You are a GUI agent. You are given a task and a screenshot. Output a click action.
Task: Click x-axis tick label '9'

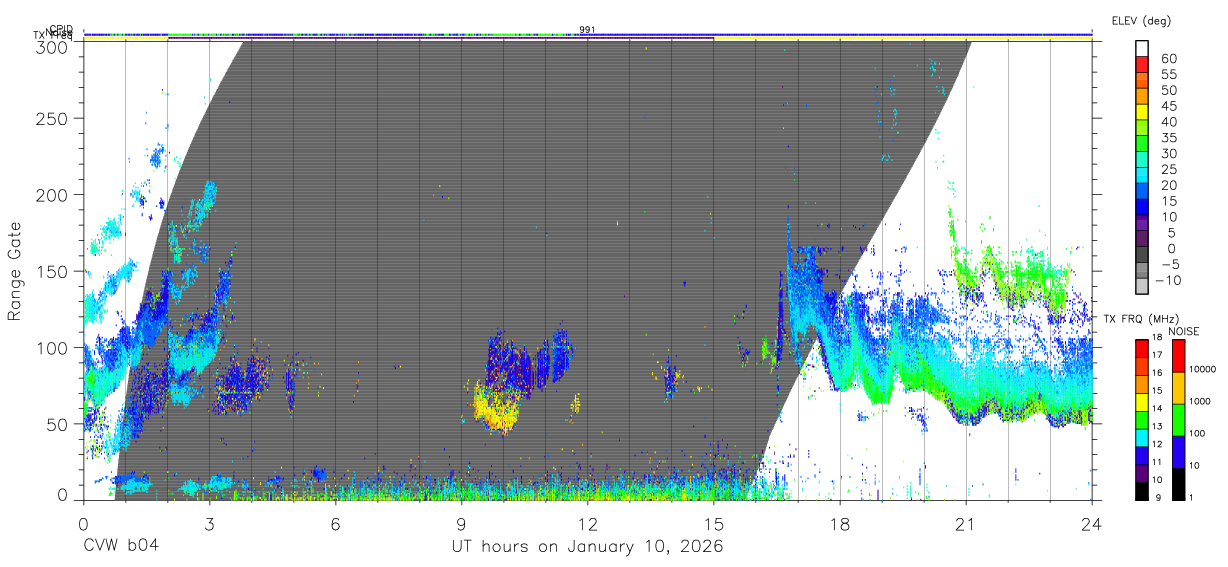coord(461,523)
